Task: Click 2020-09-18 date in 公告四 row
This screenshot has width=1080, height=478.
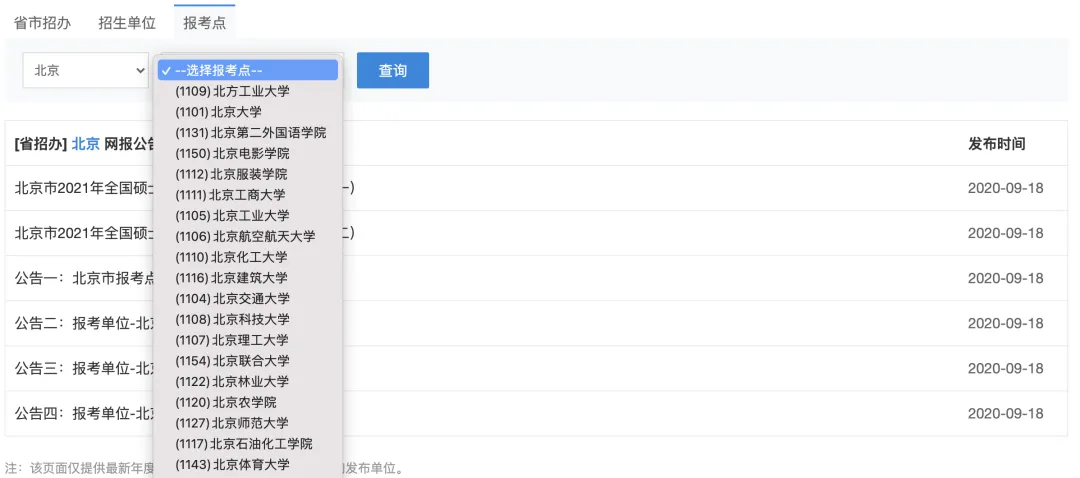Action: point(1006,413)
